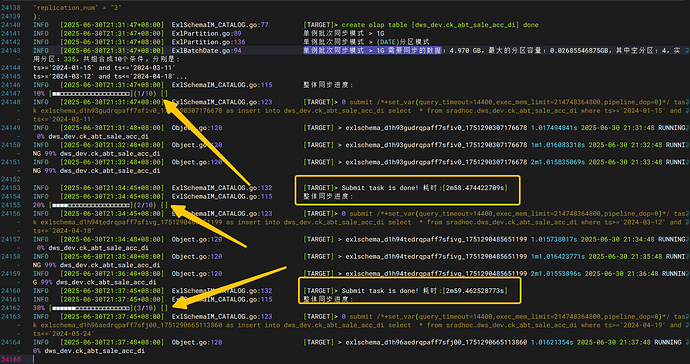Image resolution: width=690 pixels, height=364 pixels.
Task: Click the condition ts<='2024-05-24' under line 24163
Action: 64,334
